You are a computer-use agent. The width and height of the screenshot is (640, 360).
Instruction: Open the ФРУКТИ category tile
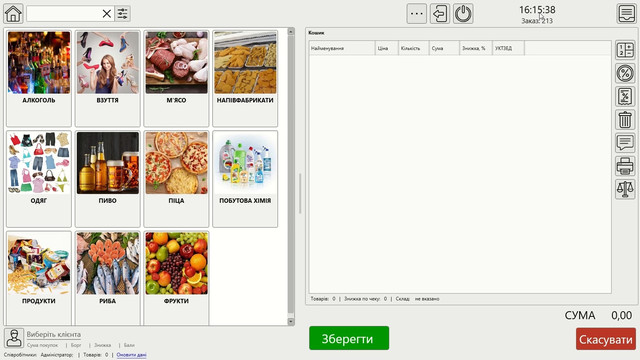pos(176,278)
